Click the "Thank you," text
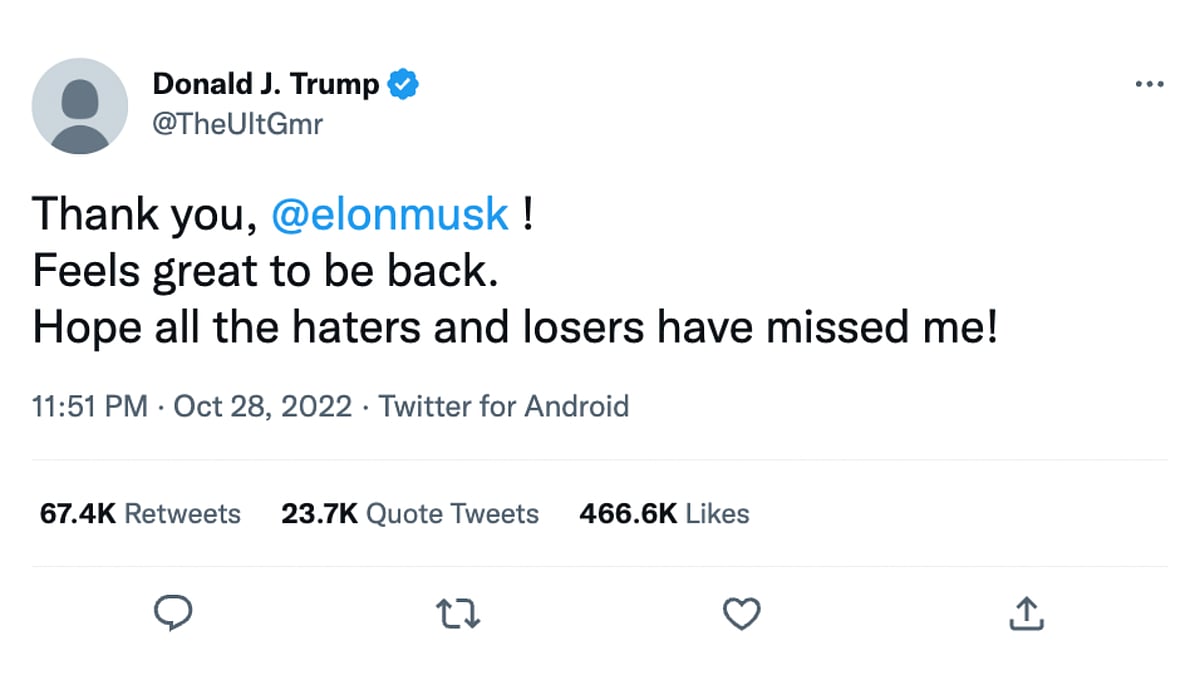 tap(139, 215)
